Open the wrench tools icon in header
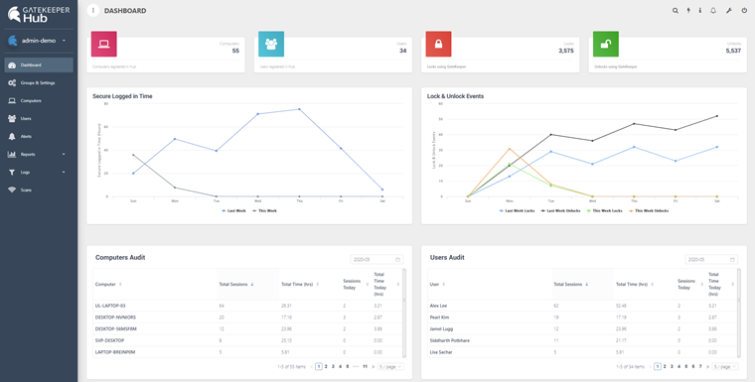Image resolution: width=755 pixels, height=382 pixels. (729, 11)
